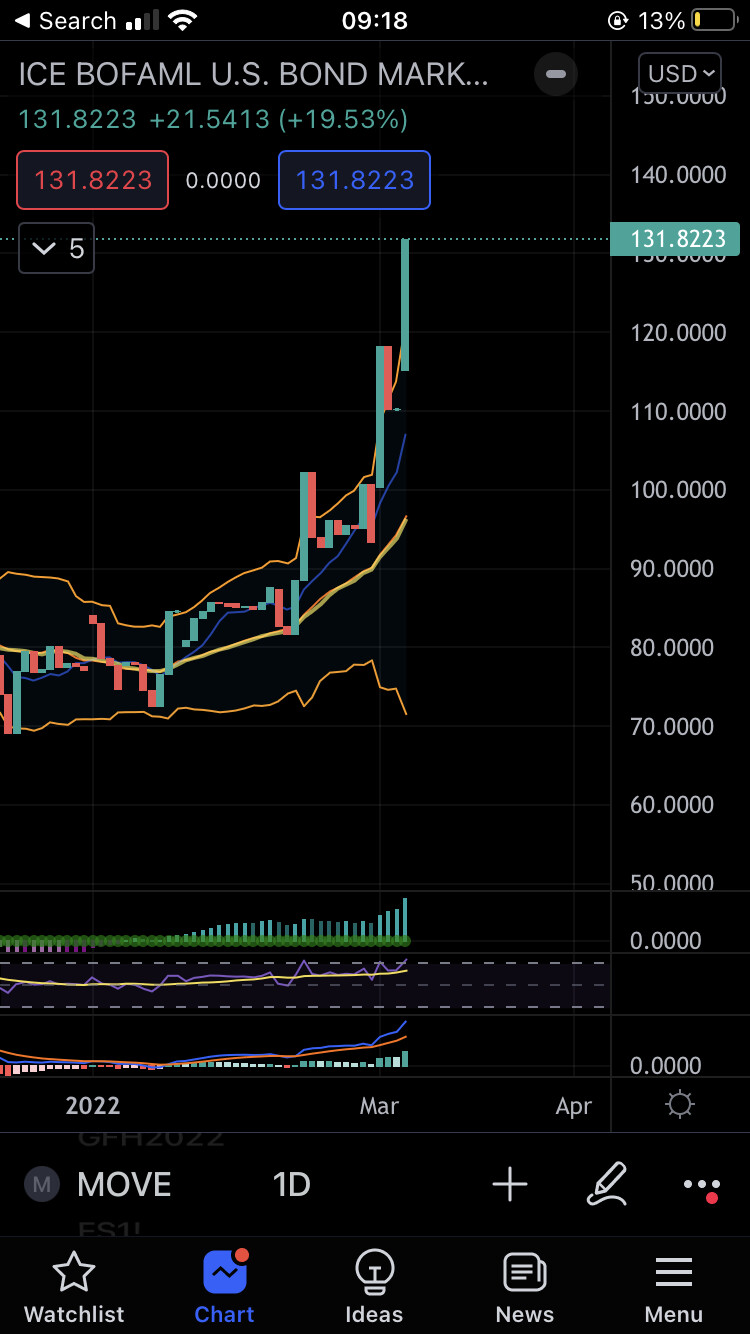Expand the 5 indicators legend
The width and height of the screenshot is (750, 1334).
[x=57, y=248]
